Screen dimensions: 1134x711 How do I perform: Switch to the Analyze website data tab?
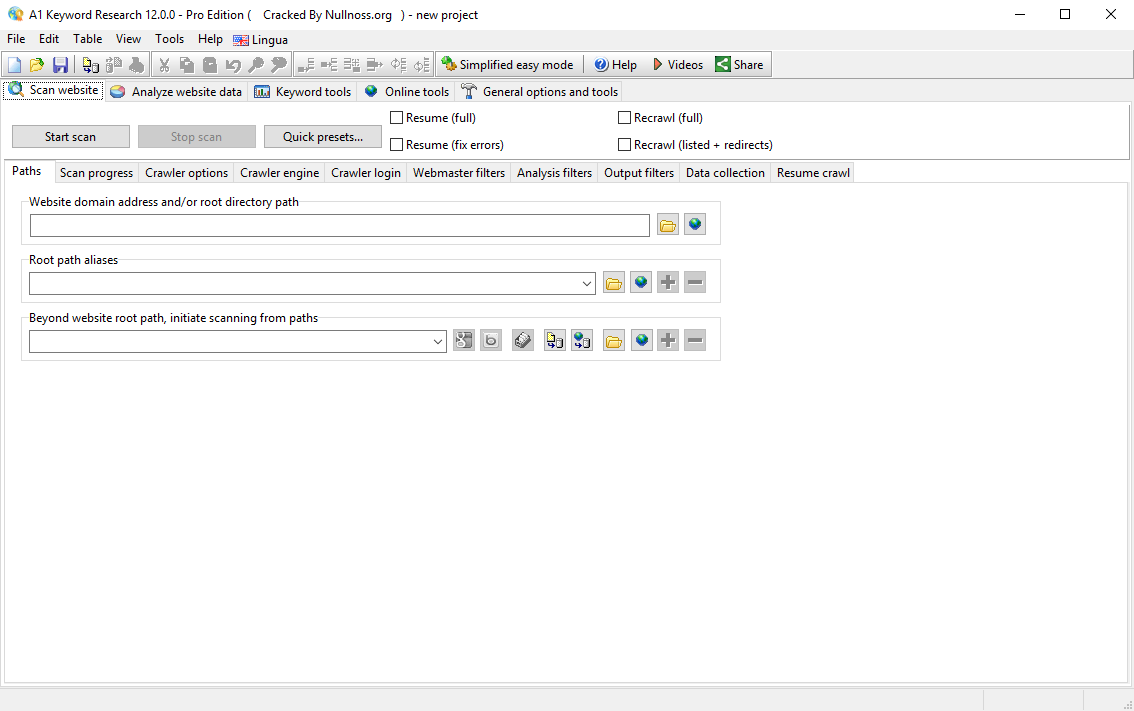(x=178, y=92)
